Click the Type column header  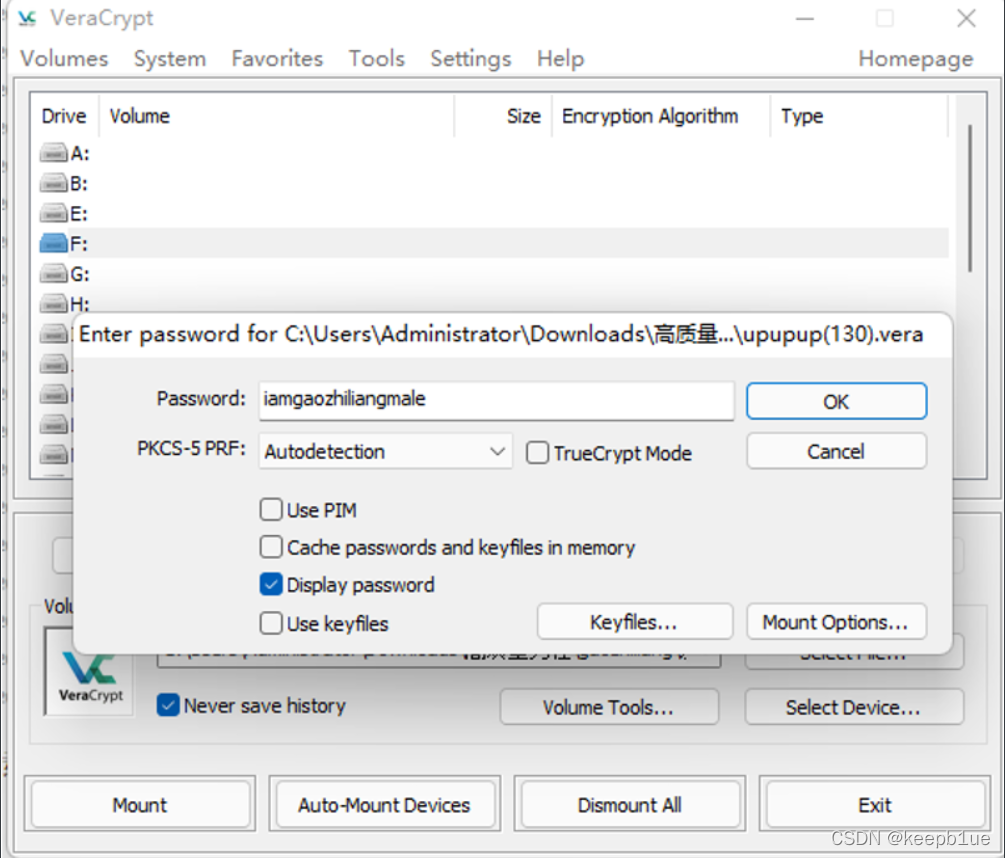[859, 116]
